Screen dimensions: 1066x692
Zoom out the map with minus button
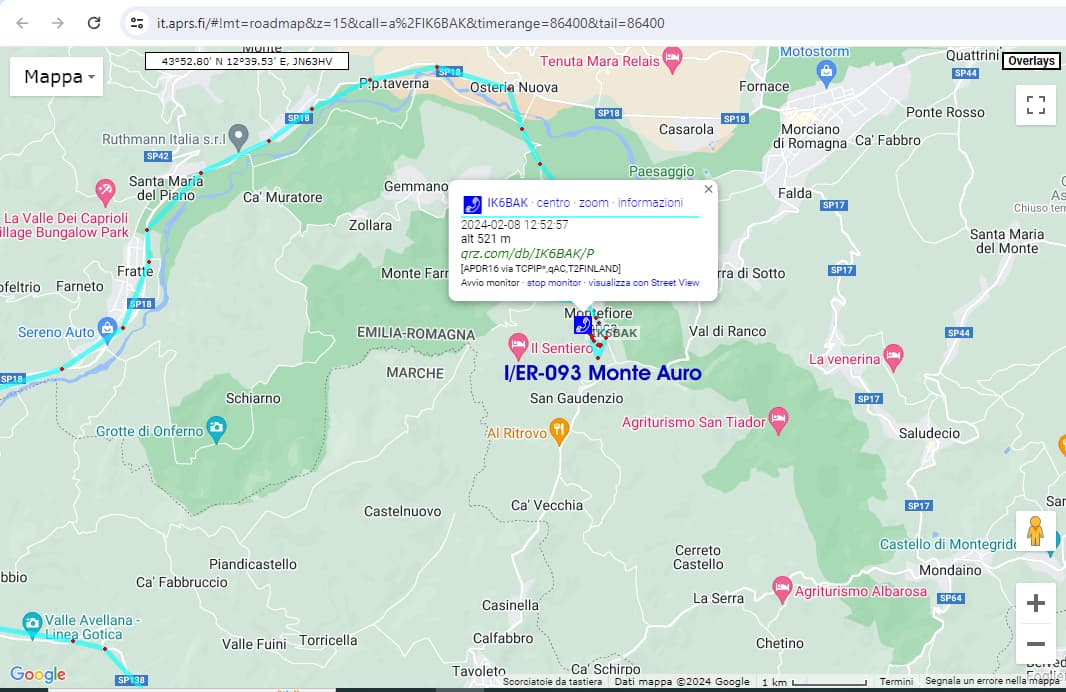pyautogui.click(x=1035, y=644)
